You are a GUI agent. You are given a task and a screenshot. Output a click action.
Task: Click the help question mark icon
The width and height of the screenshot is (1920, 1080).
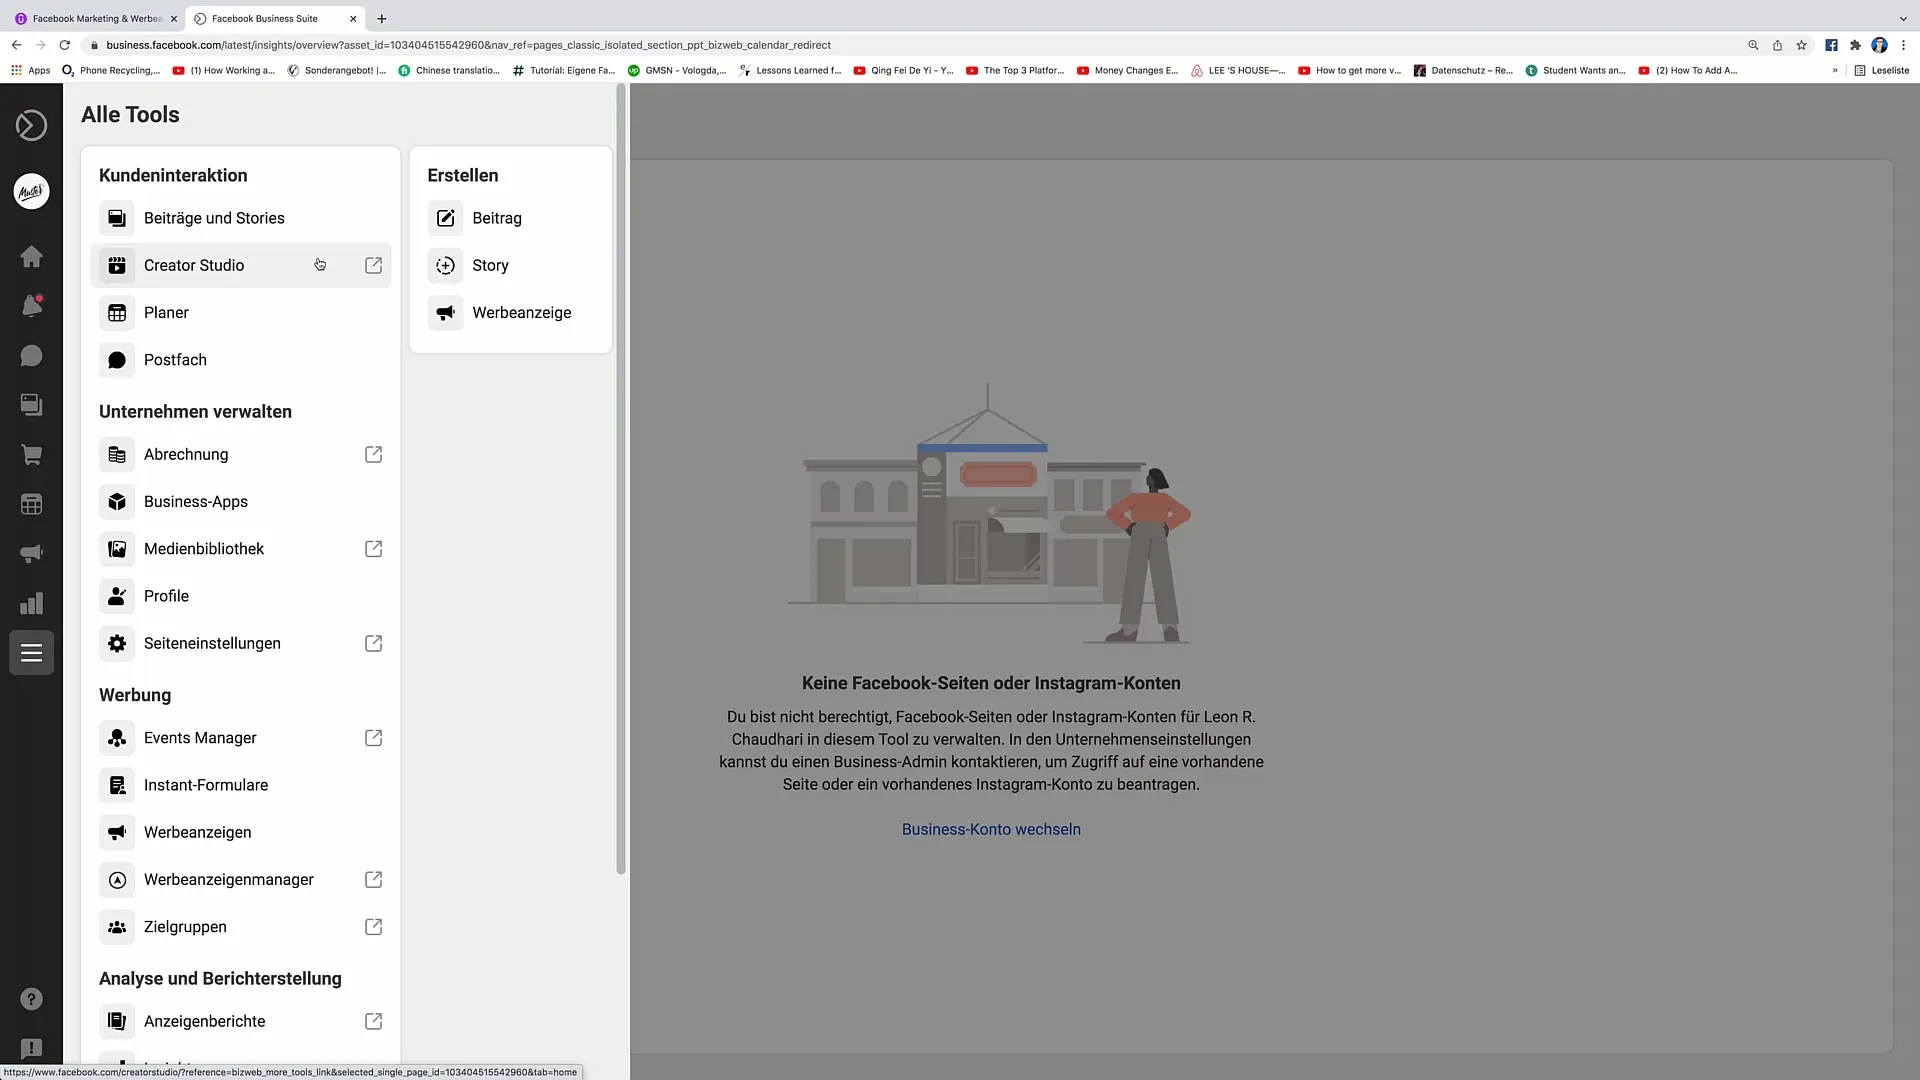coord(31,999)
